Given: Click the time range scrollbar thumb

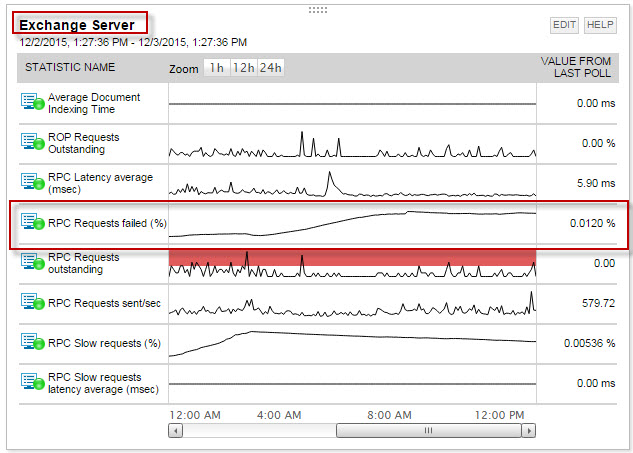Looking at the screenshot, I should (x=429, y=431).
